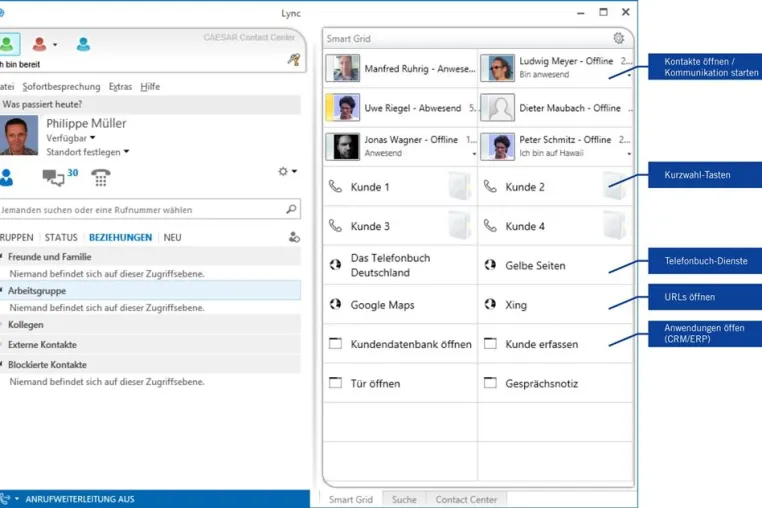
Task: Click the 'Was passiert heute?' note field
Action: pyautogui.click(x=150, y=105)
